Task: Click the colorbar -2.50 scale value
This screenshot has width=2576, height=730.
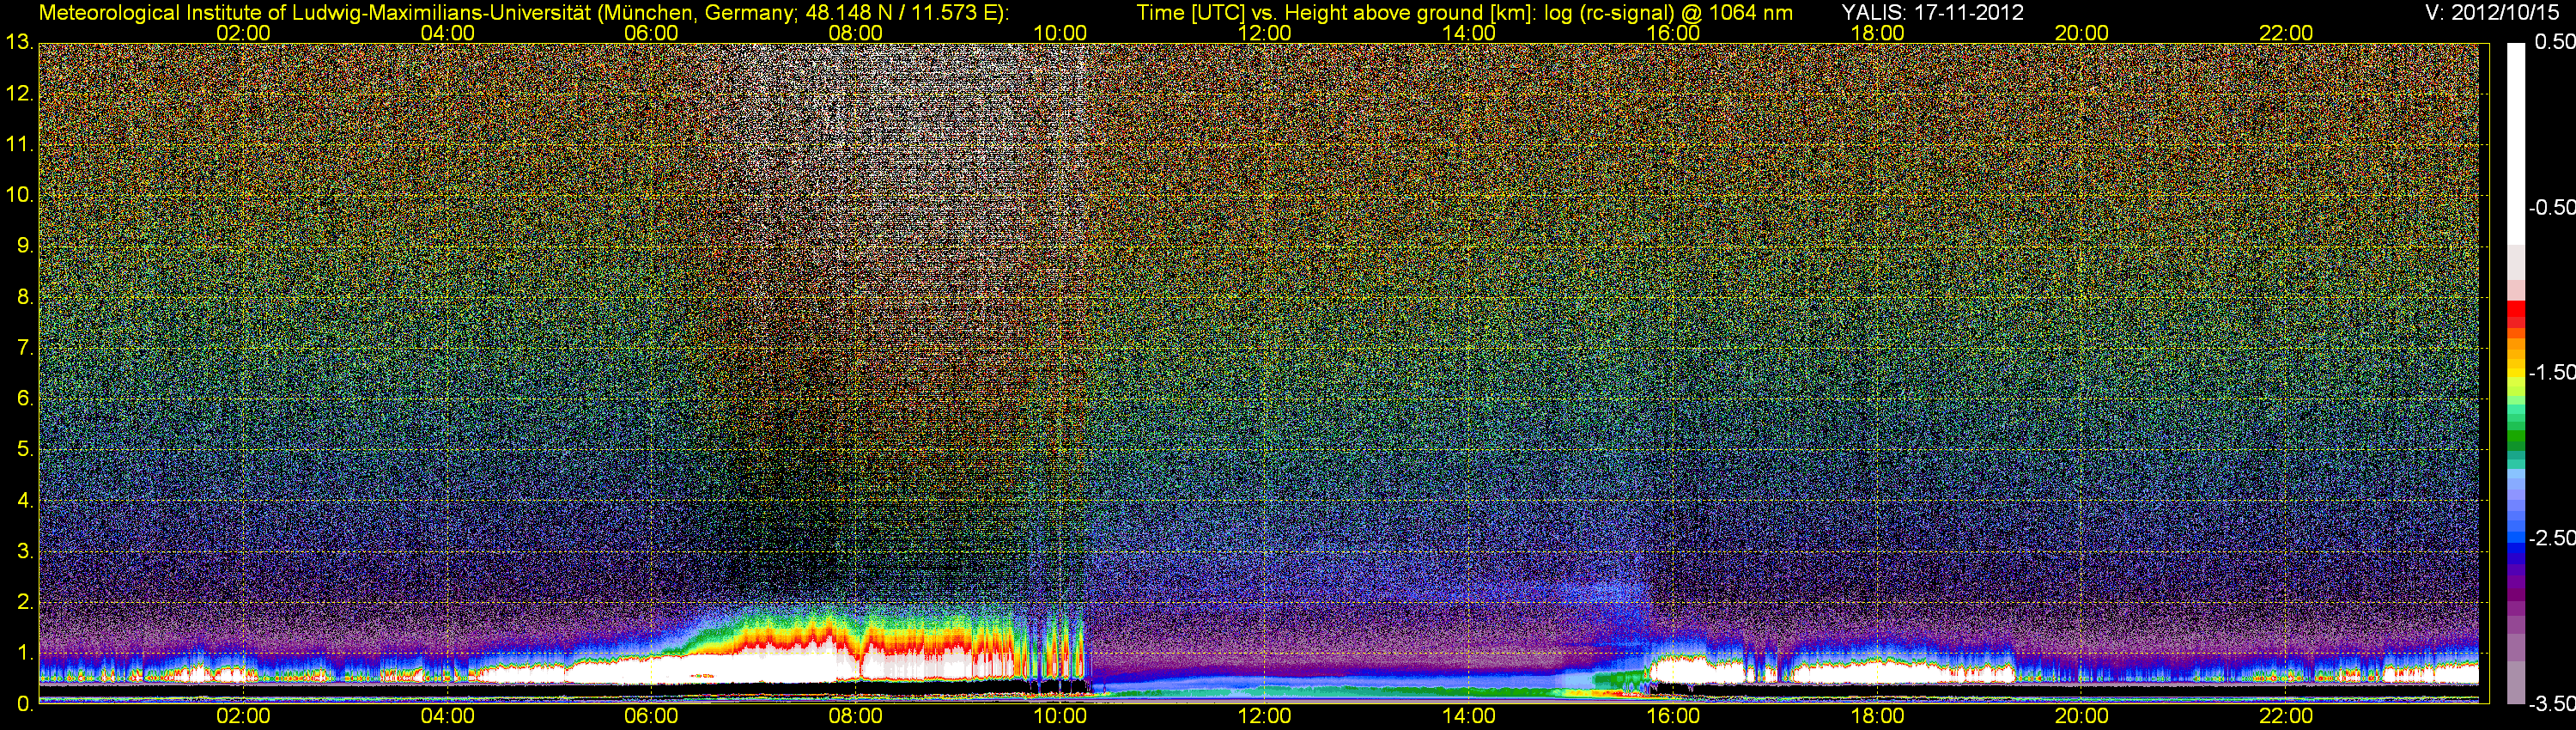Action: [x=2552, y=538]
